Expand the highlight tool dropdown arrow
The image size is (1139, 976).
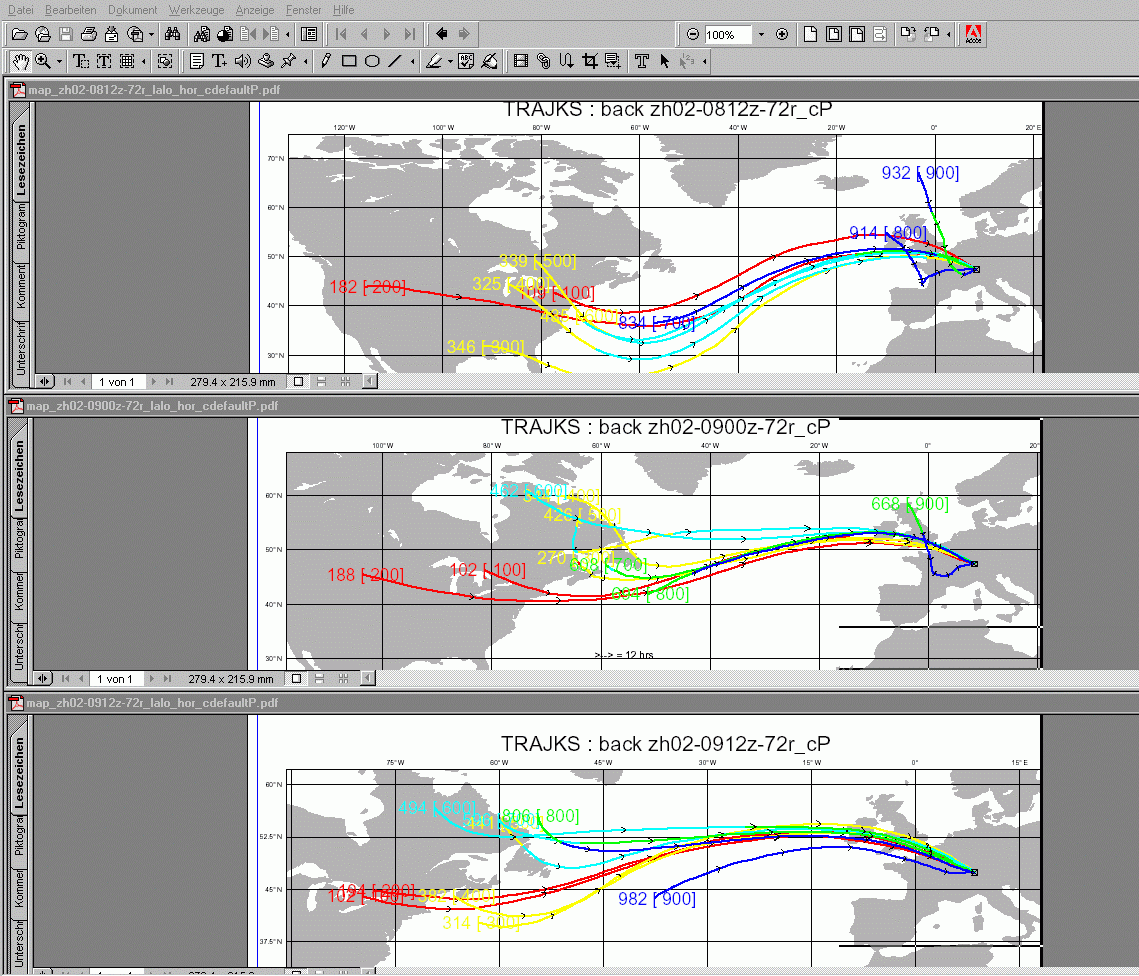click(x=450, y=62)
